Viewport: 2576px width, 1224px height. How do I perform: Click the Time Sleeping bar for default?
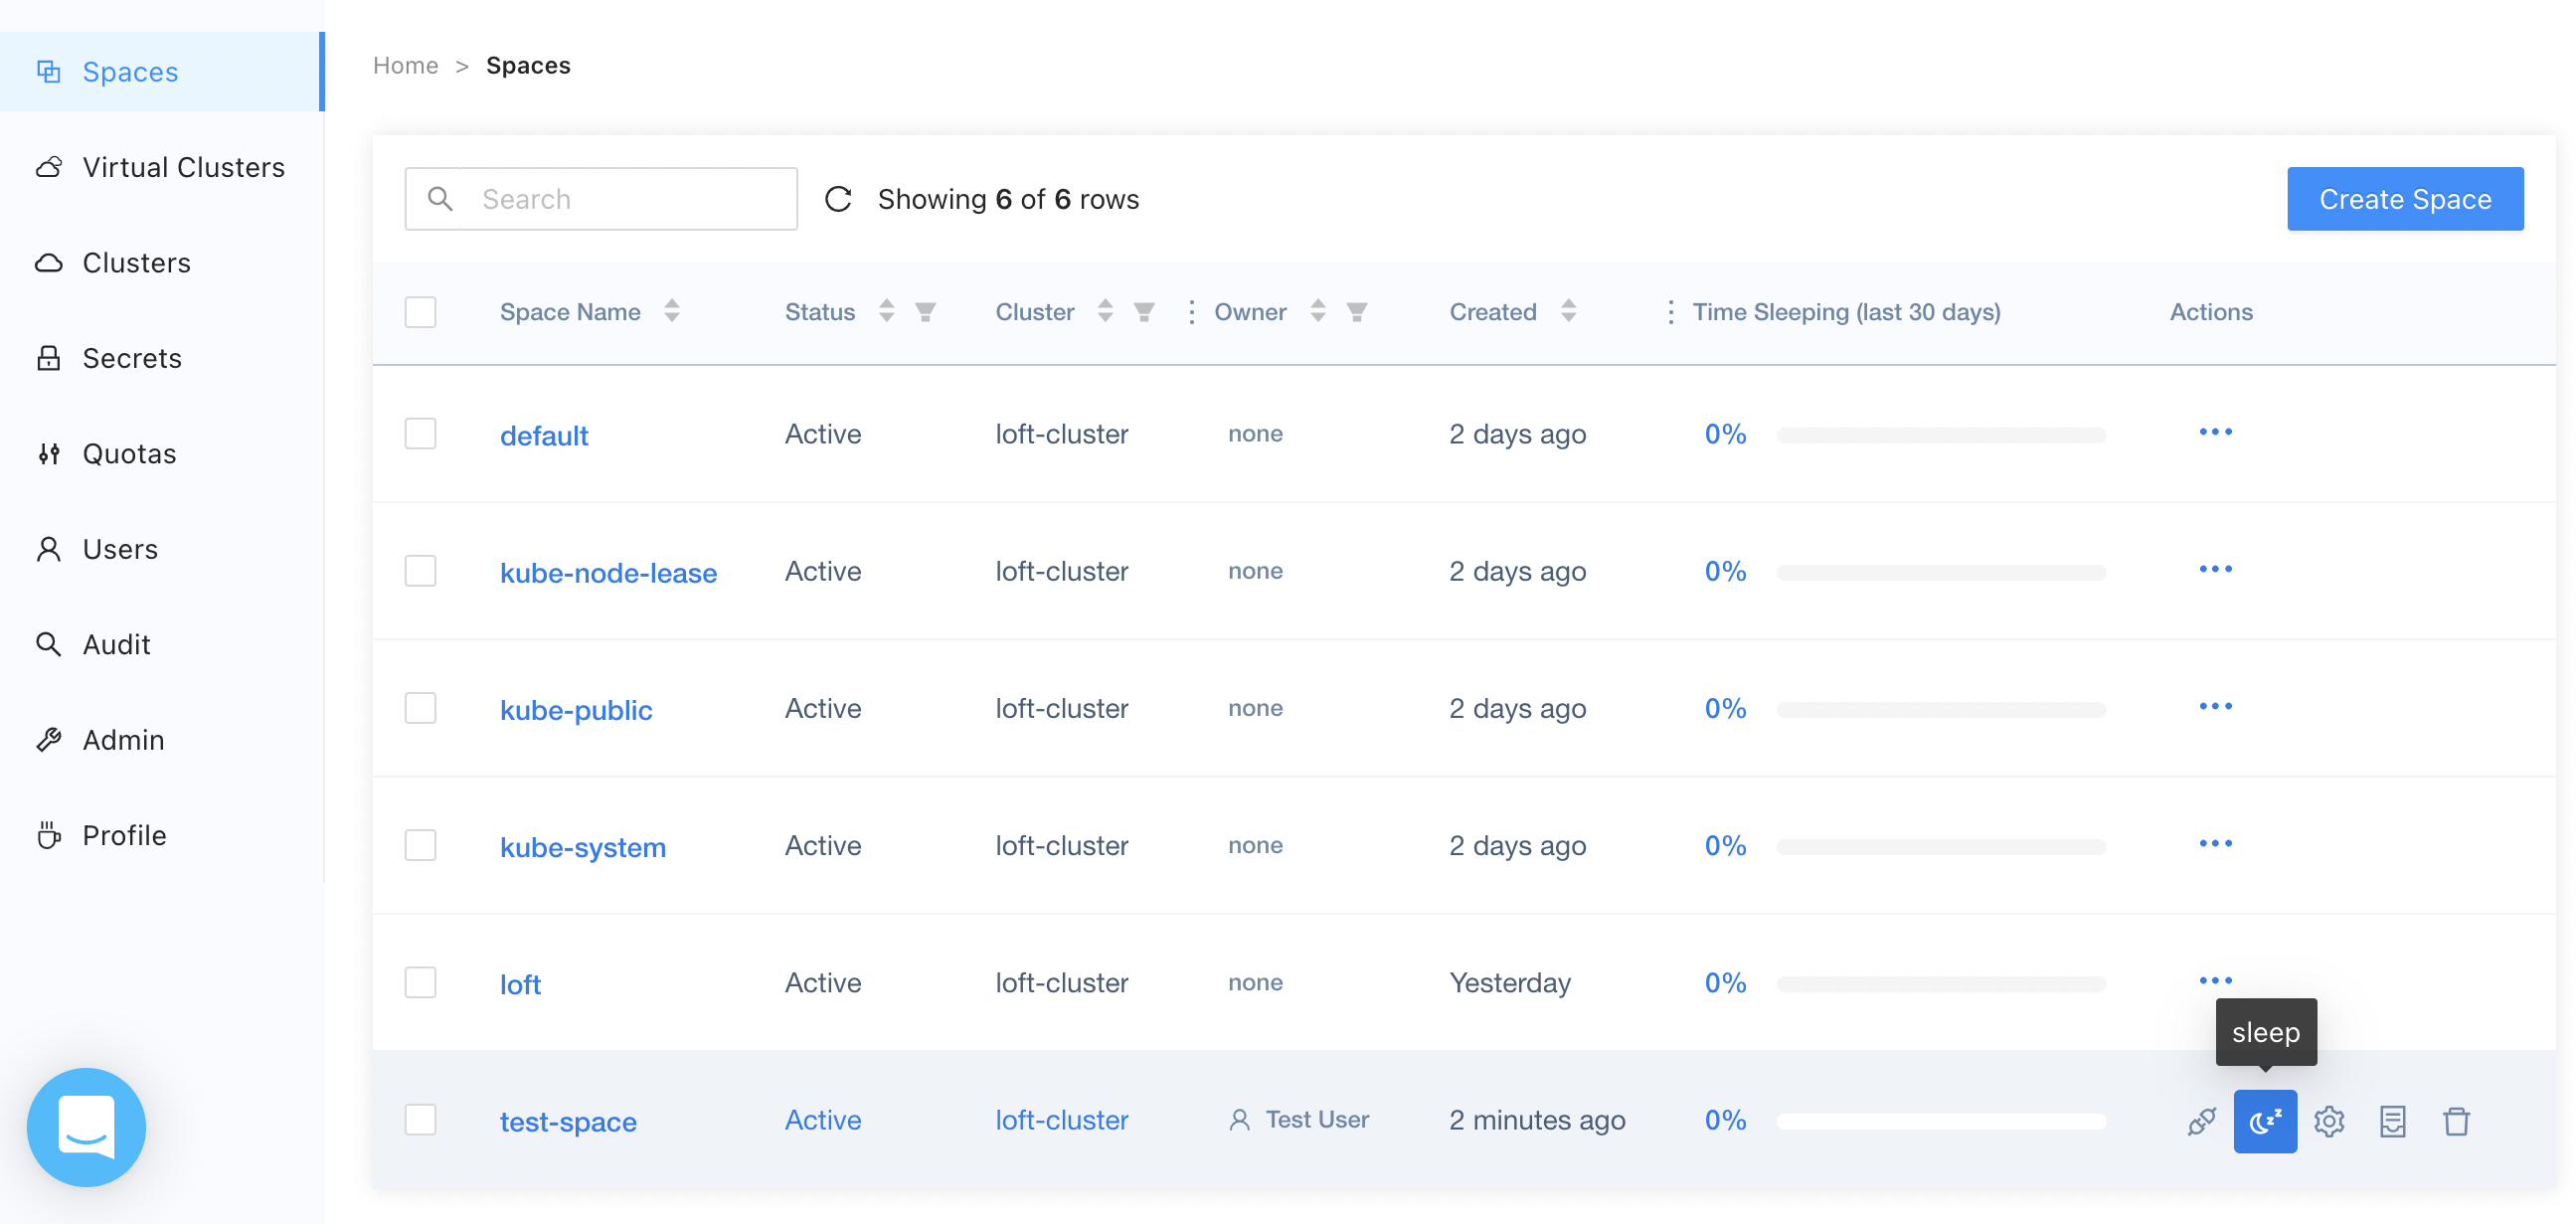point(1940,435)
